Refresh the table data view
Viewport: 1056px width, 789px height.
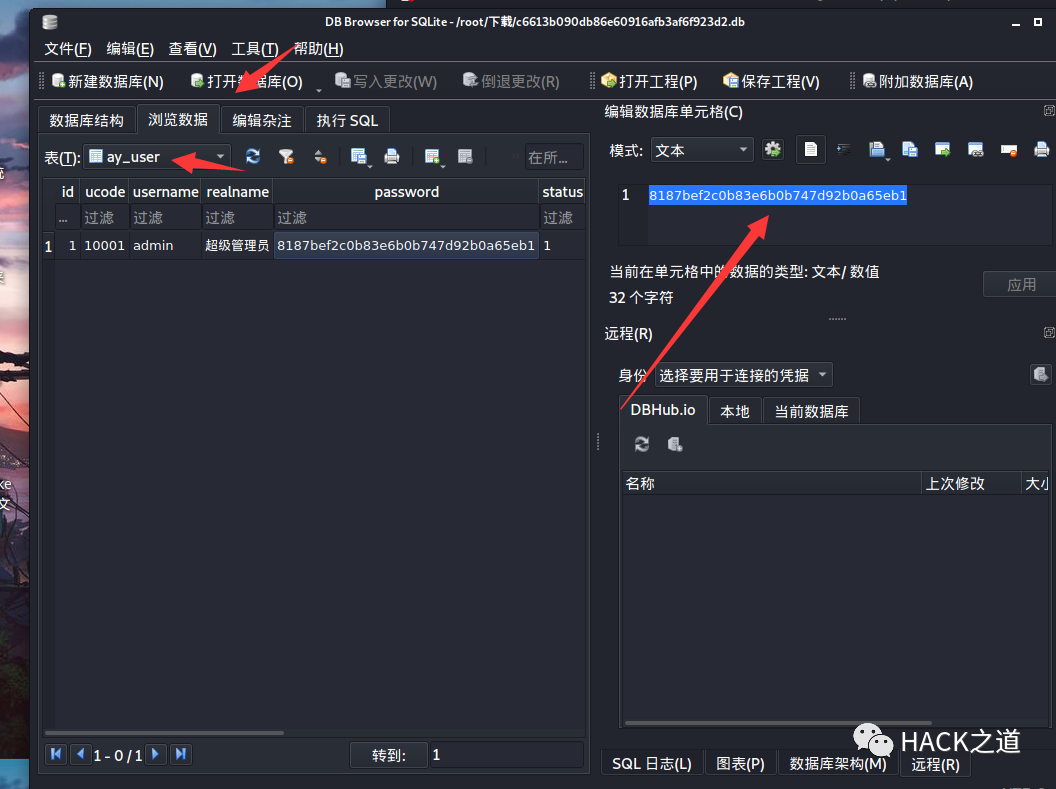coord(253,157)
